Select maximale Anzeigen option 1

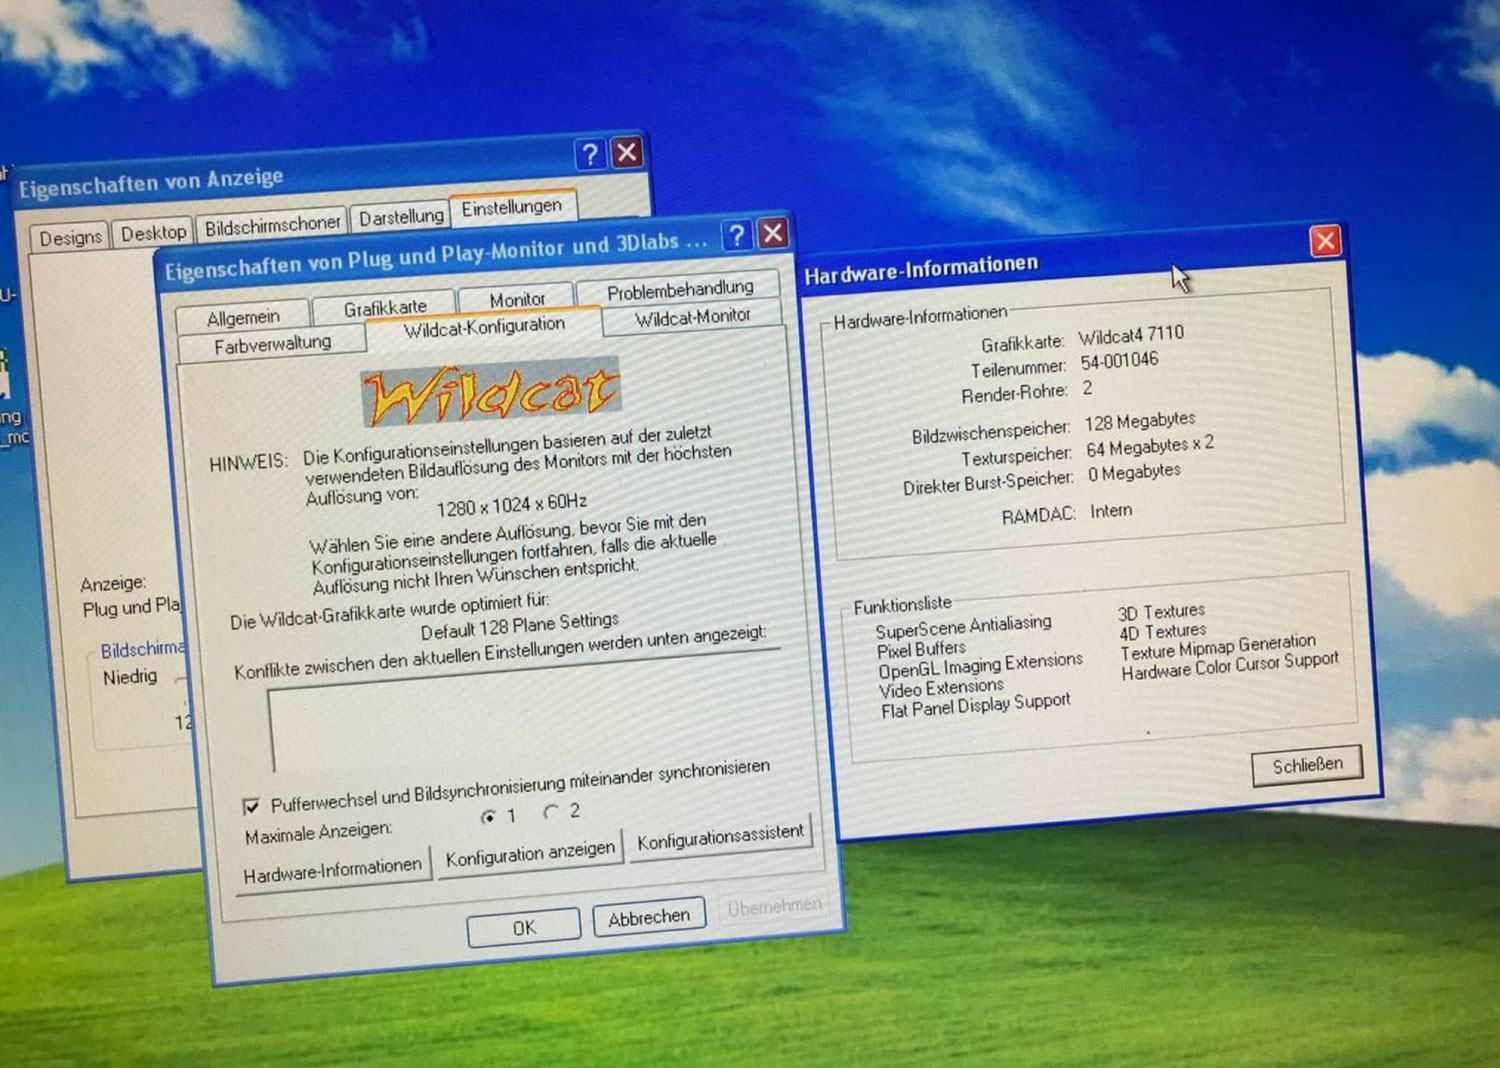[x=488, y=817]
